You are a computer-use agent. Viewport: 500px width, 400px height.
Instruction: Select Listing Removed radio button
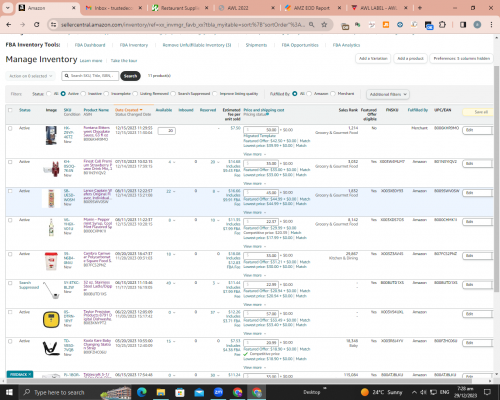coord(135,94)
